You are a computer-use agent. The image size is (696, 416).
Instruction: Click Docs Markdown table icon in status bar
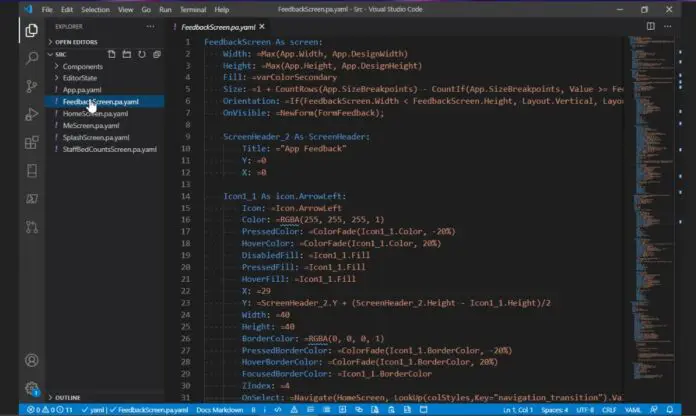click(x=342, y=409)
